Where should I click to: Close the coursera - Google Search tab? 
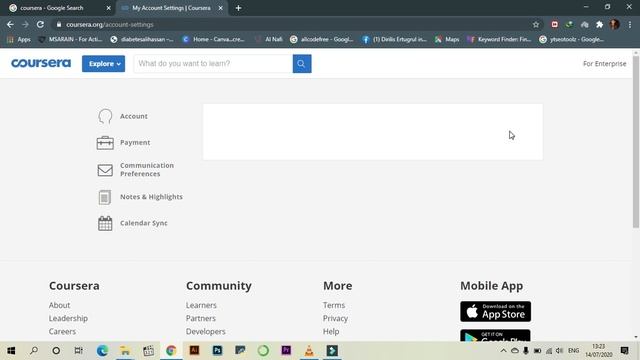[x=109, y=8]
